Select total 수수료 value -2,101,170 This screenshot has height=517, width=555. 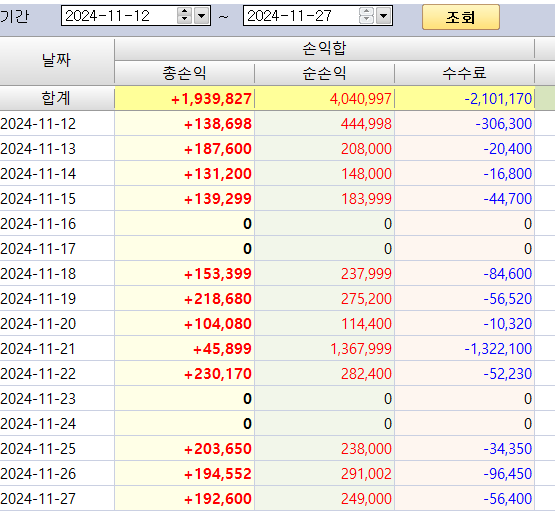(464, 98)
